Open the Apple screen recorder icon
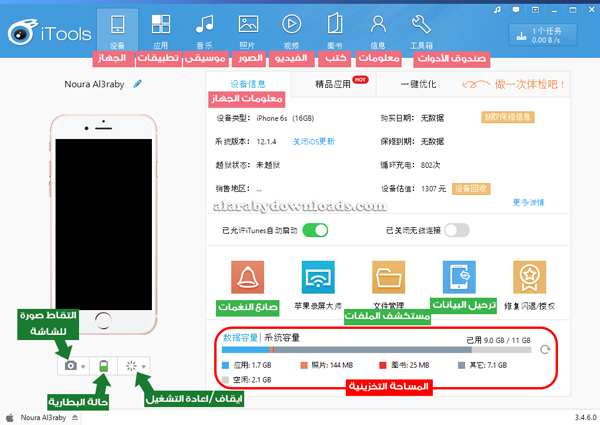 318,277
